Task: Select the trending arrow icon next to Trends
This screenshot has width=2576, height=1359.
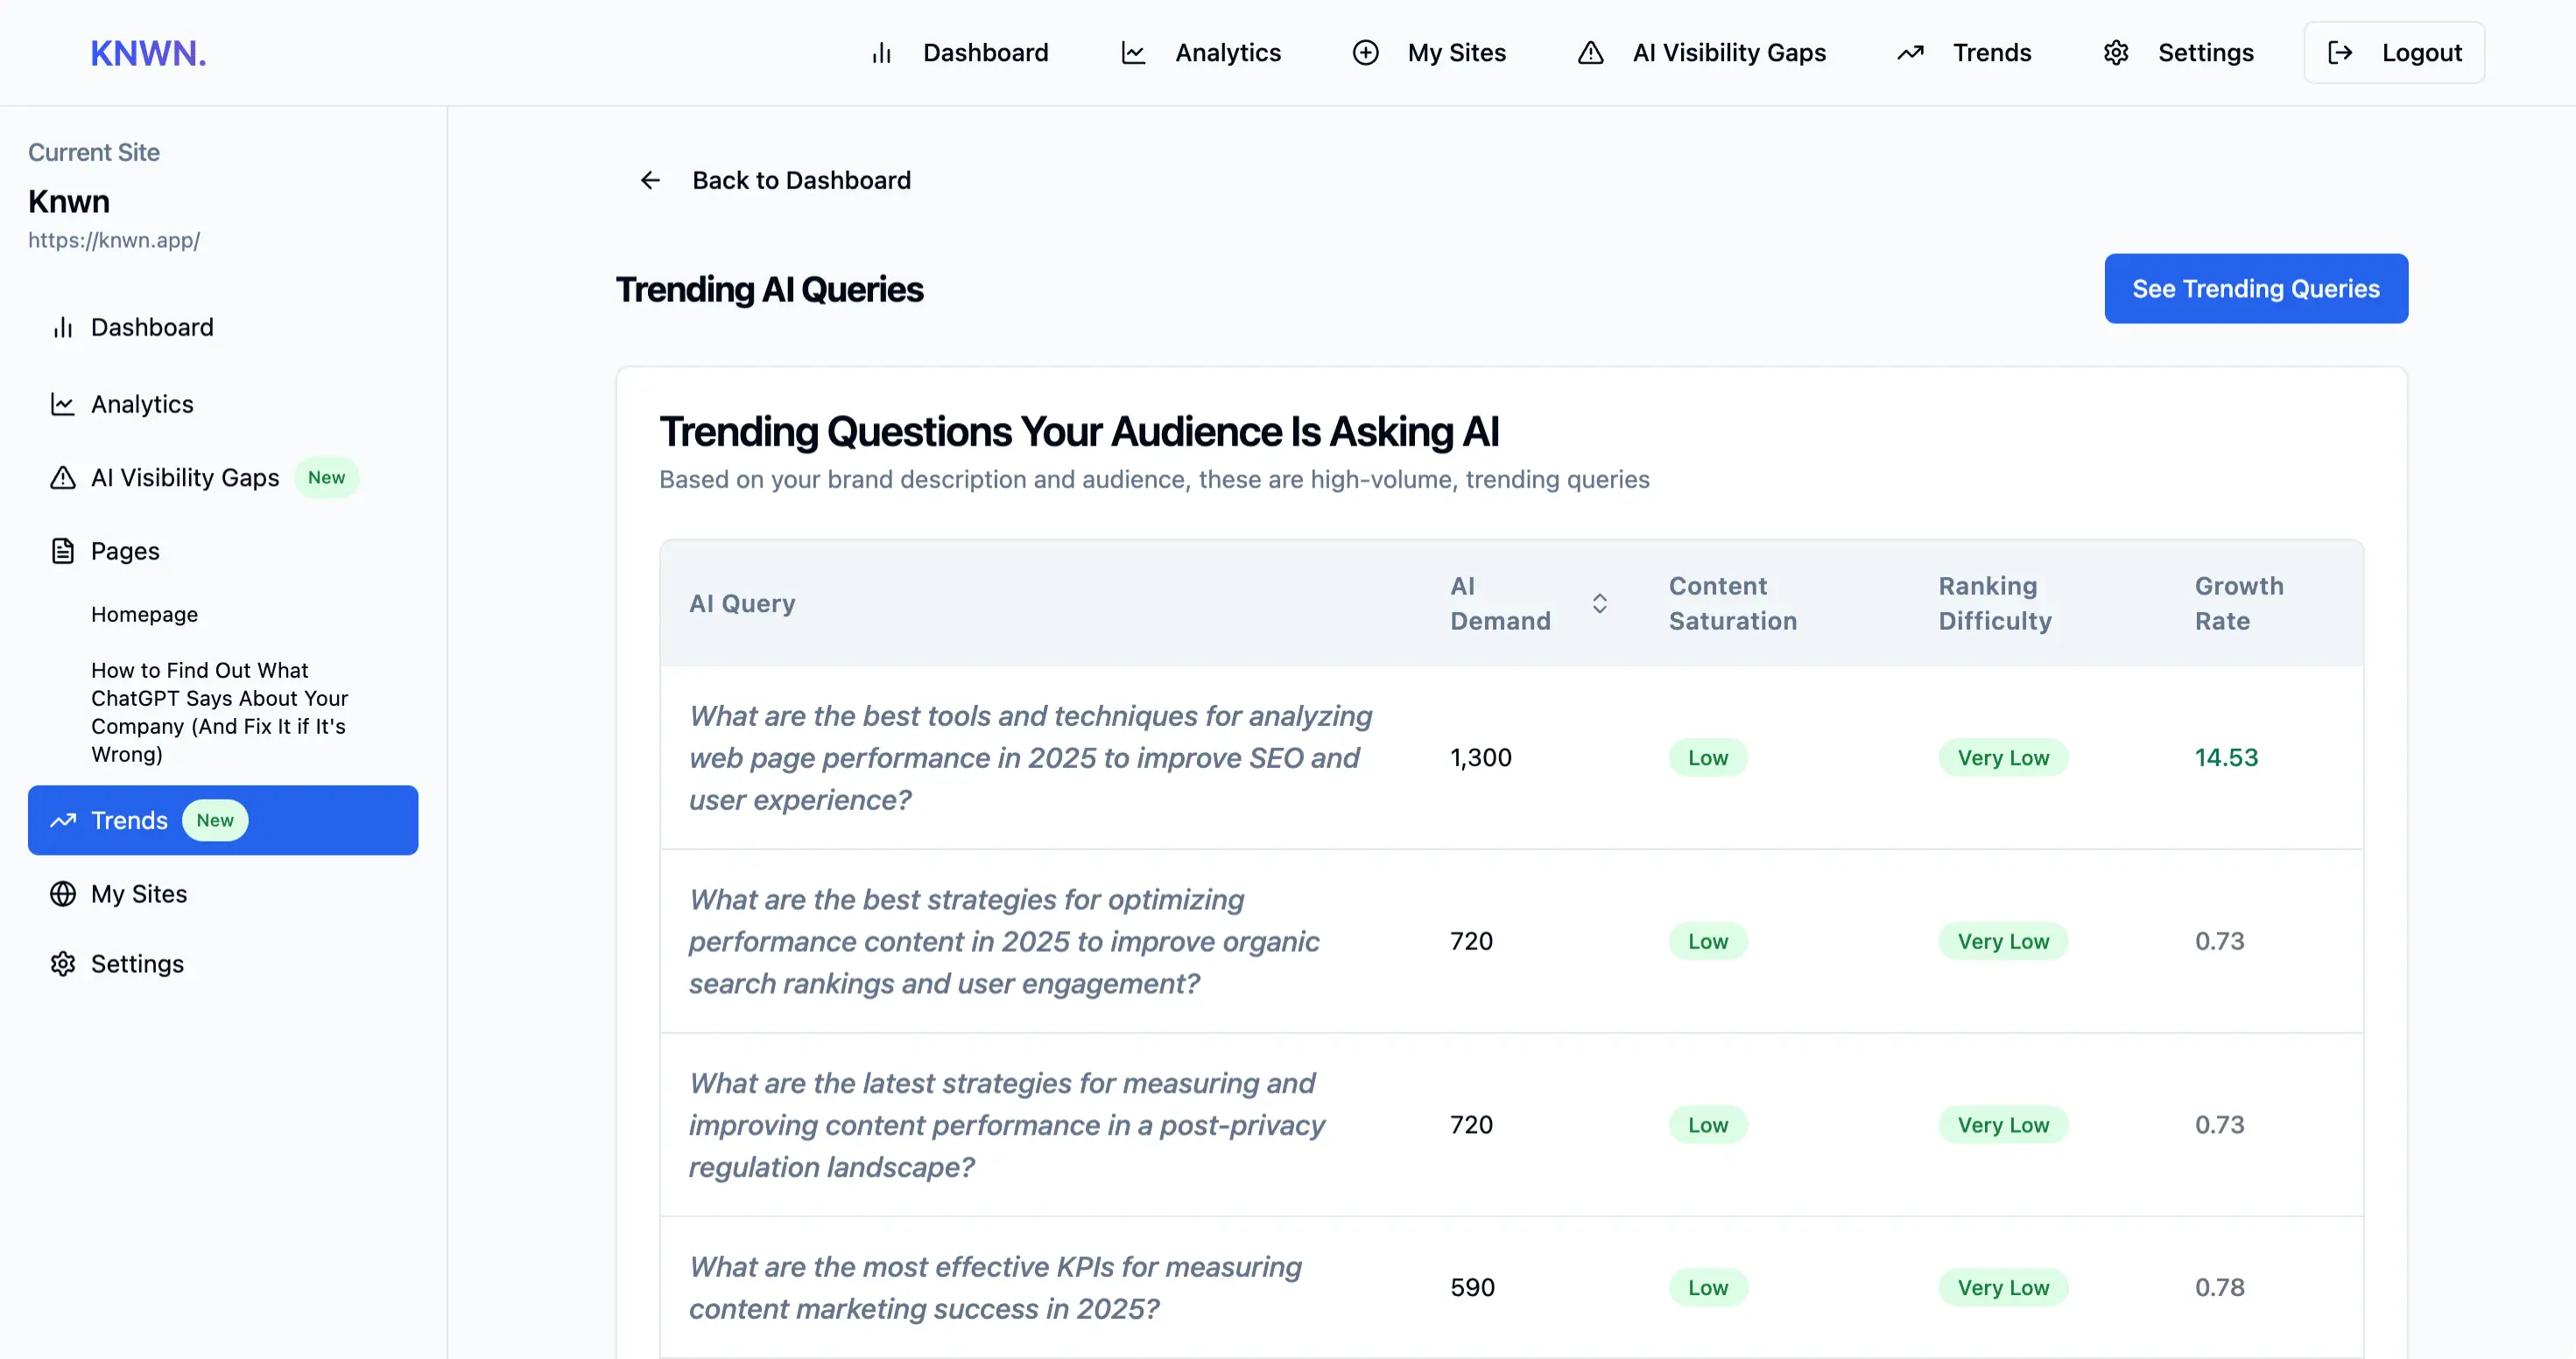Action: [x=1911, y=52]
